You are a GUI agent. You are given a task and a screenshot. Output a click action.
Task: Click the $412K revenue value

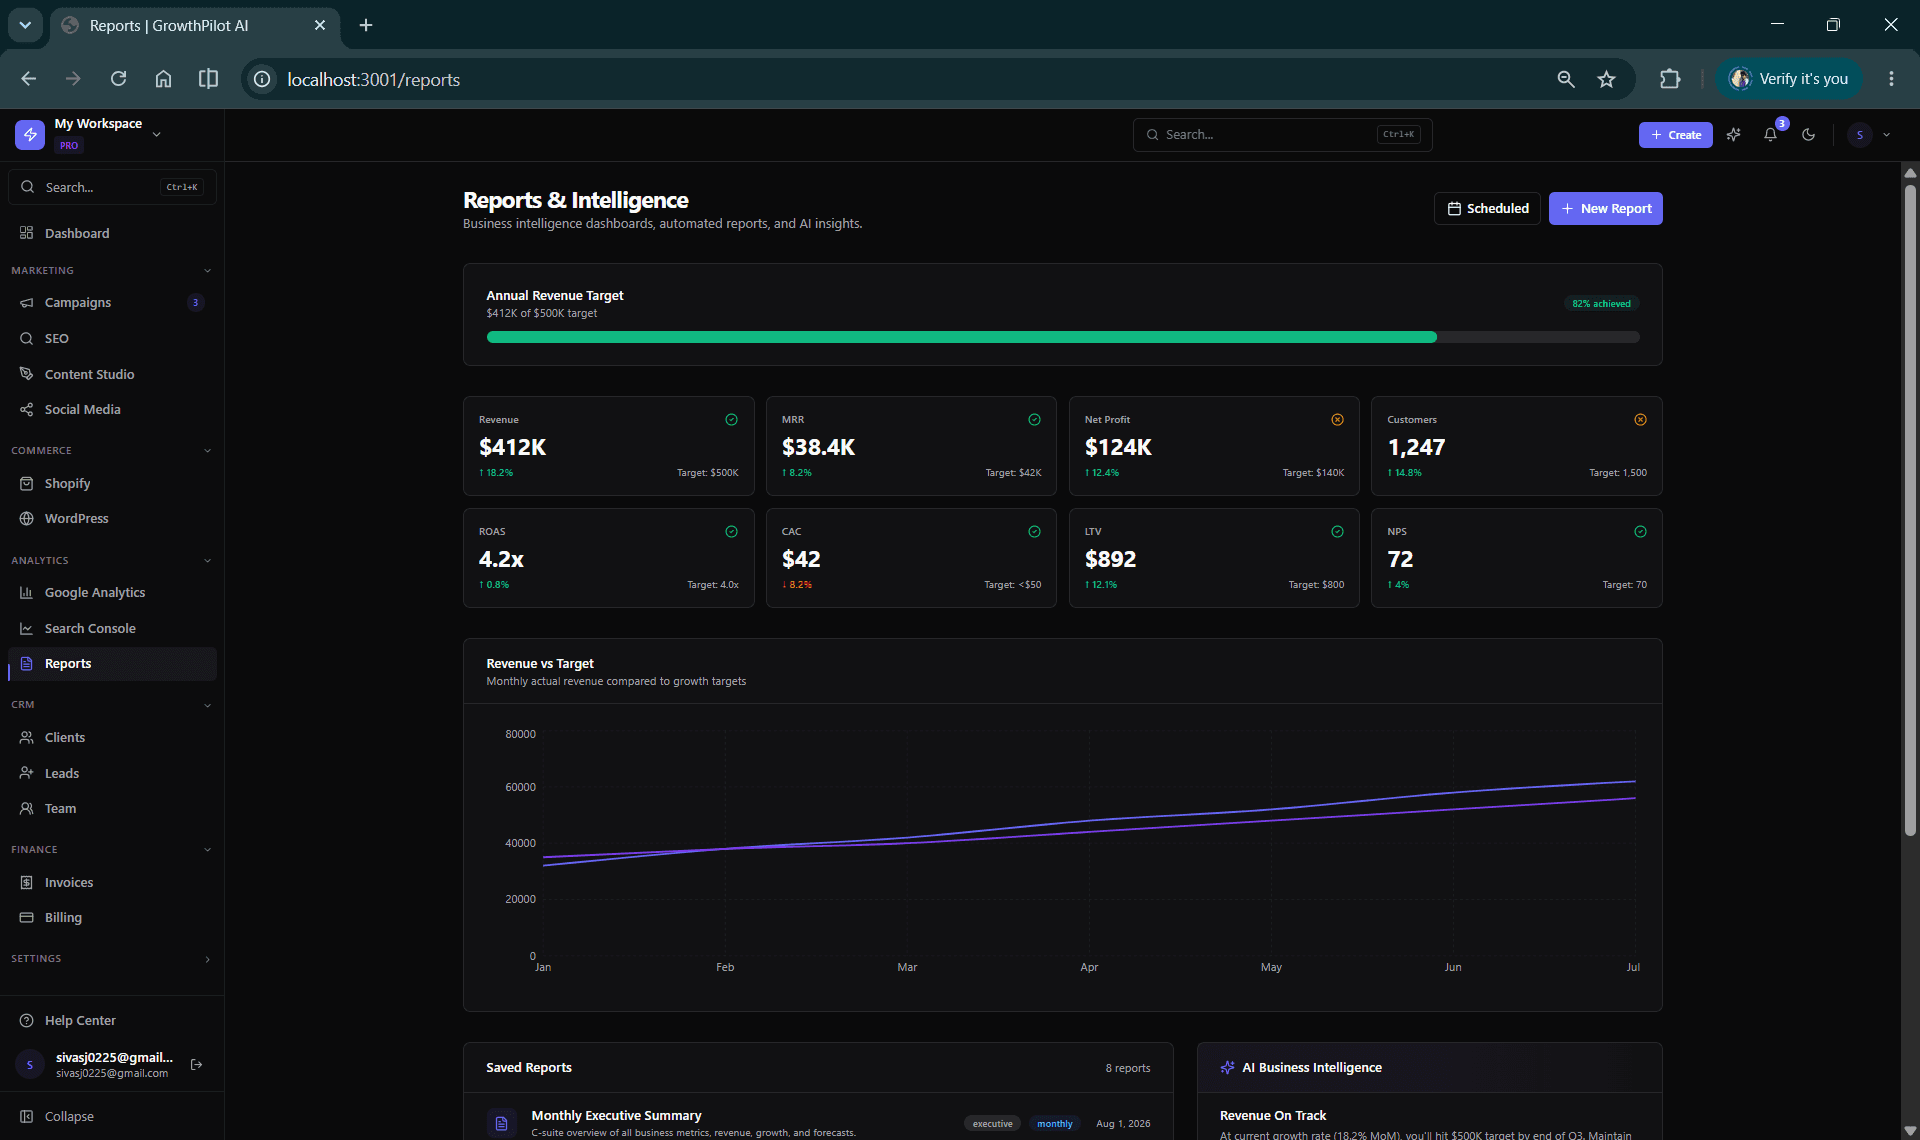(x=512, y=447)
